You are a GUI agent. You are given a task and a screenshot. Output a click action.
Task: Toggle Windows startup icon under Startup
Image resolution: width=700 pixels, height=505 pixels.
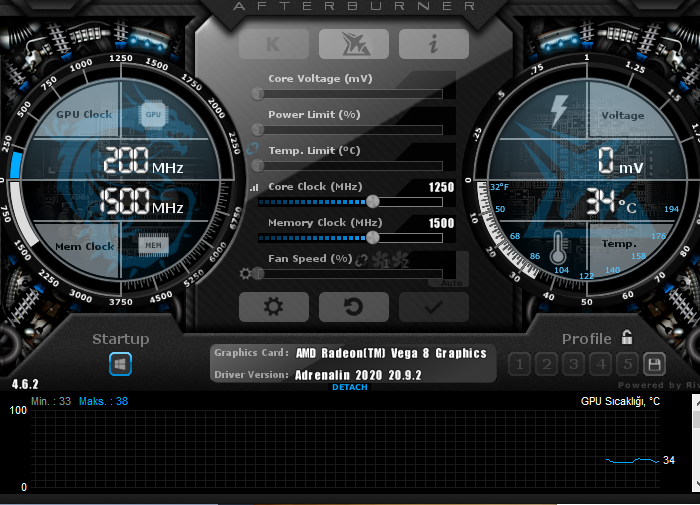click(x=121, y=364)
